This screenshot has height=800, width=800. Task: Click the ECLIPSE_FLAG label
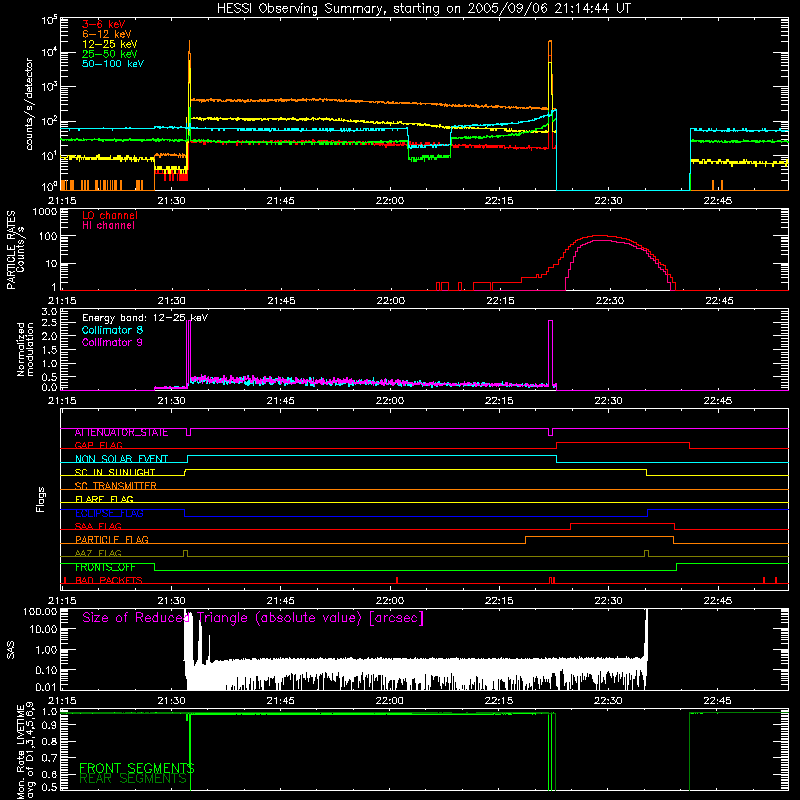[x=109, y=513]
